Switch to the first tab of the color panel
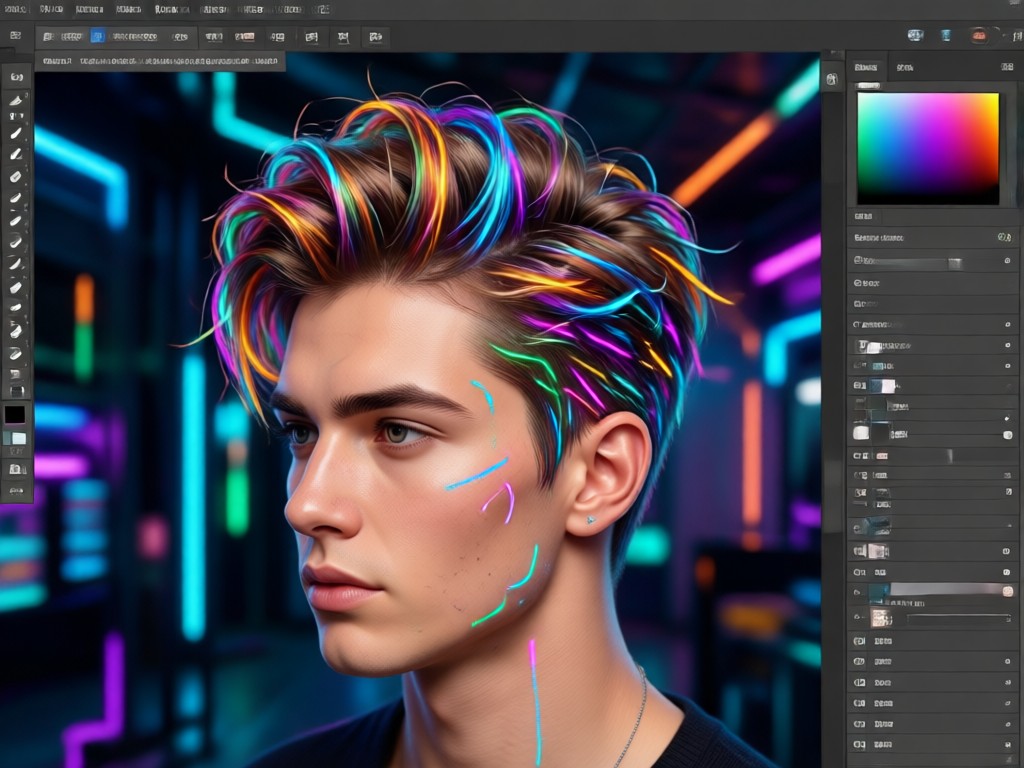The width and height of the screenshot is (1024, 768). (866, 67)
